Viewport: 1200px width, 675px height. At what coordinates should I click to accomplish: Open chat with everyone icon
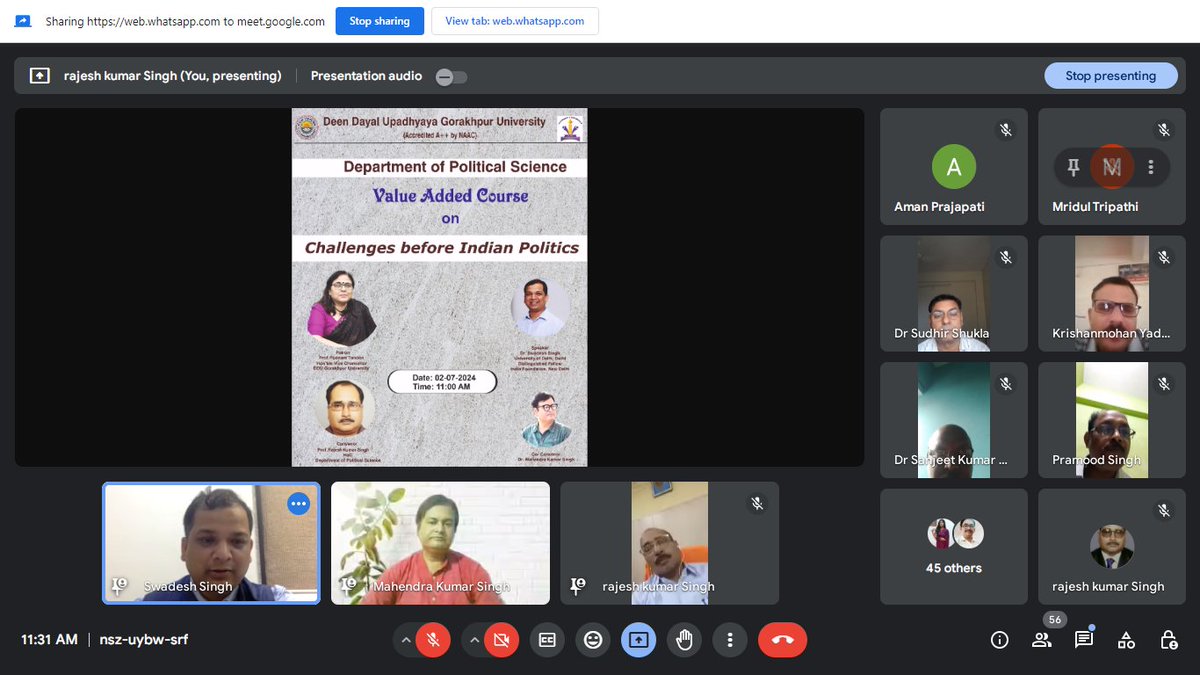1084,640
